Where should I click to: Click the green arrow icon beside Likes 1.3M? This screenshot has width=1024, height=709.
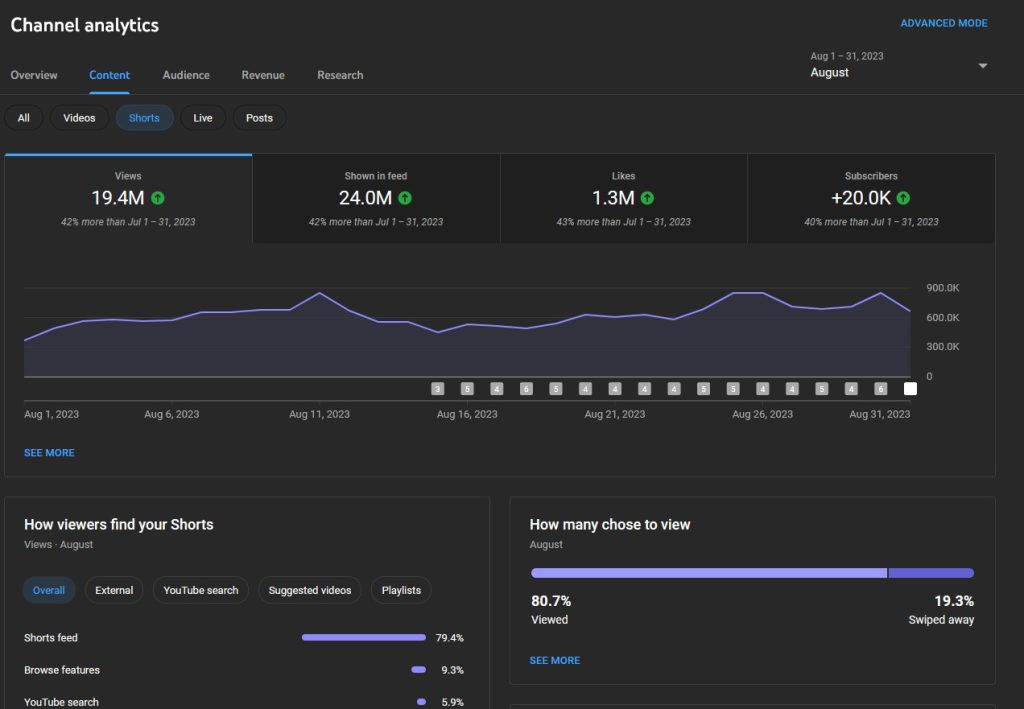point(647,198)
